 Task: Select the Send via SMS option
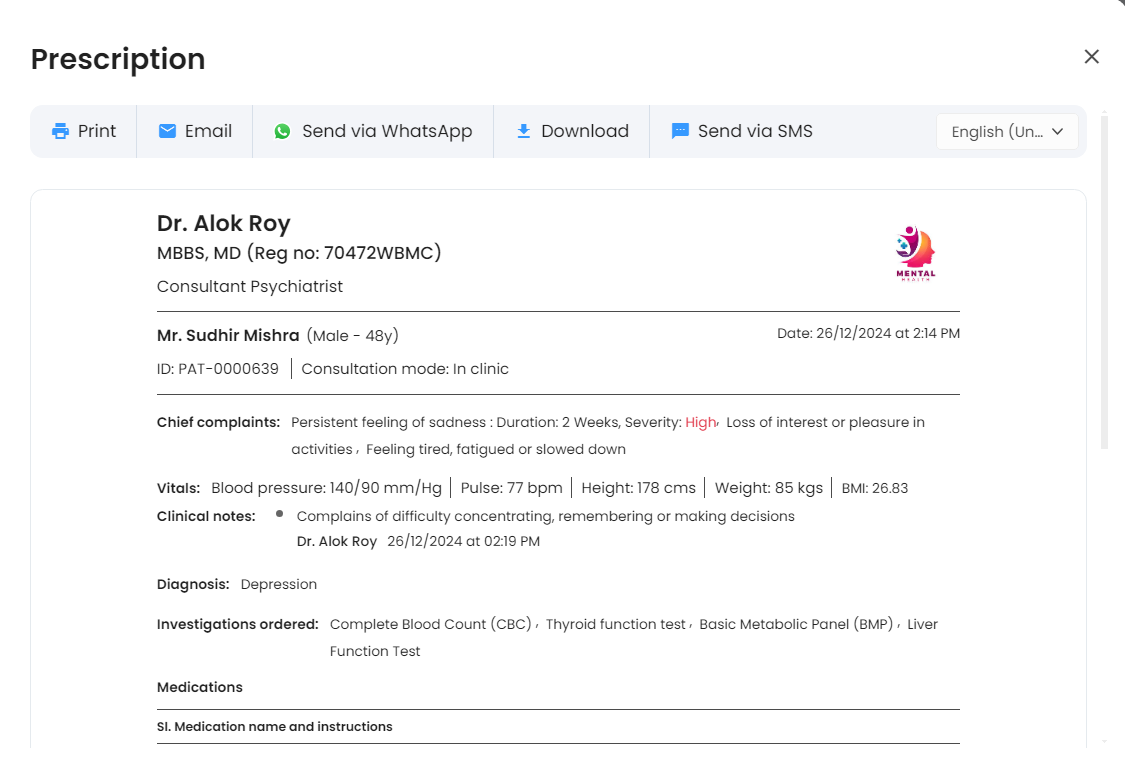point(755,131)
